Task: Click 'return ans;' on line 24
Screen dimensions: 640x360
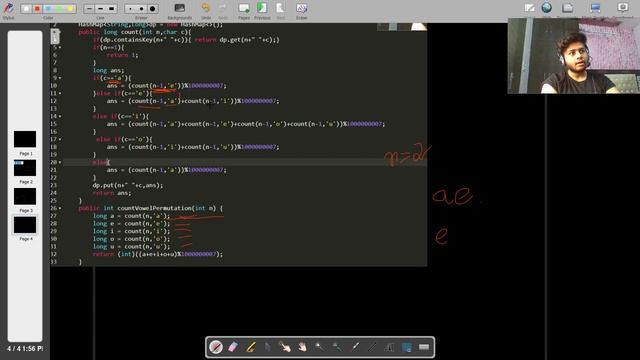Action: tap(112, 193)
